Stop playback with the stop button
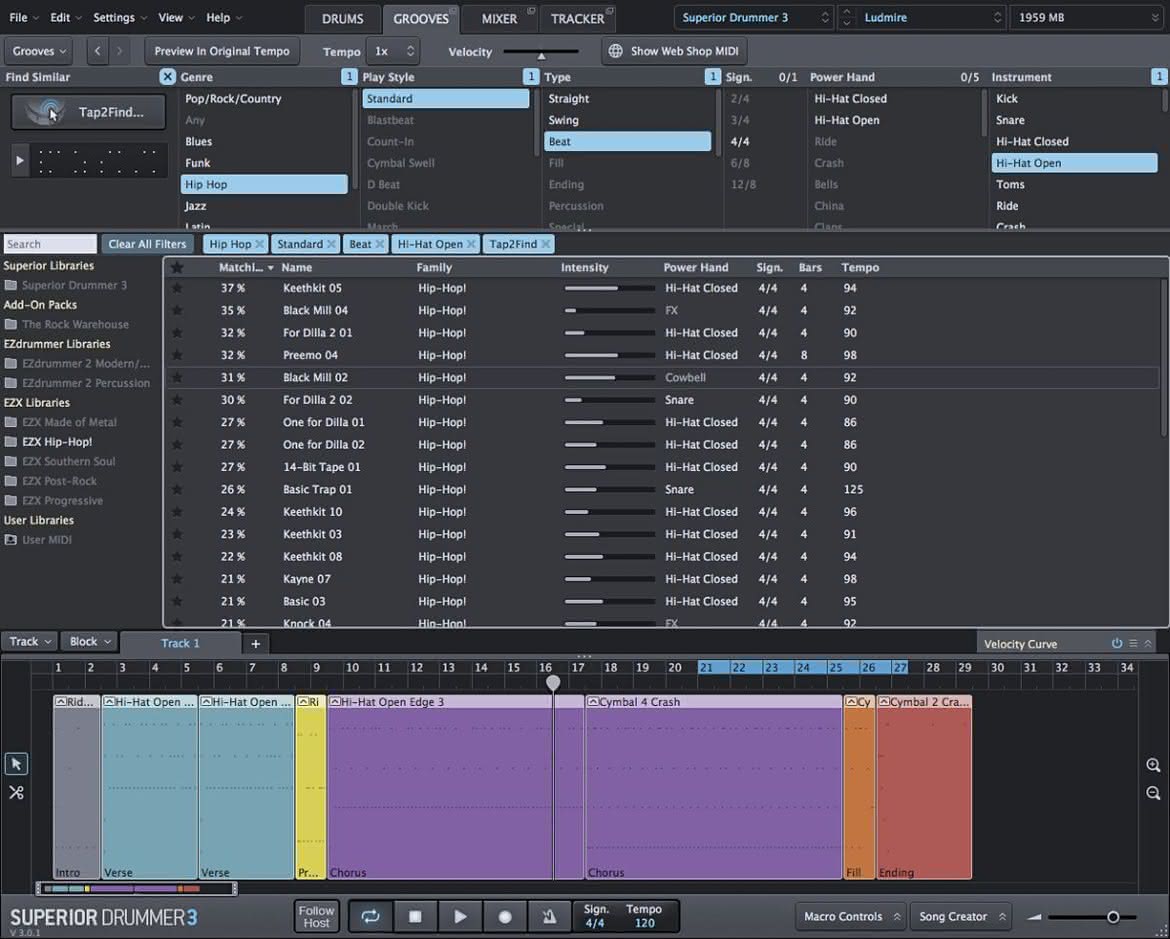 pyautogui.click(x=416, y=917)
